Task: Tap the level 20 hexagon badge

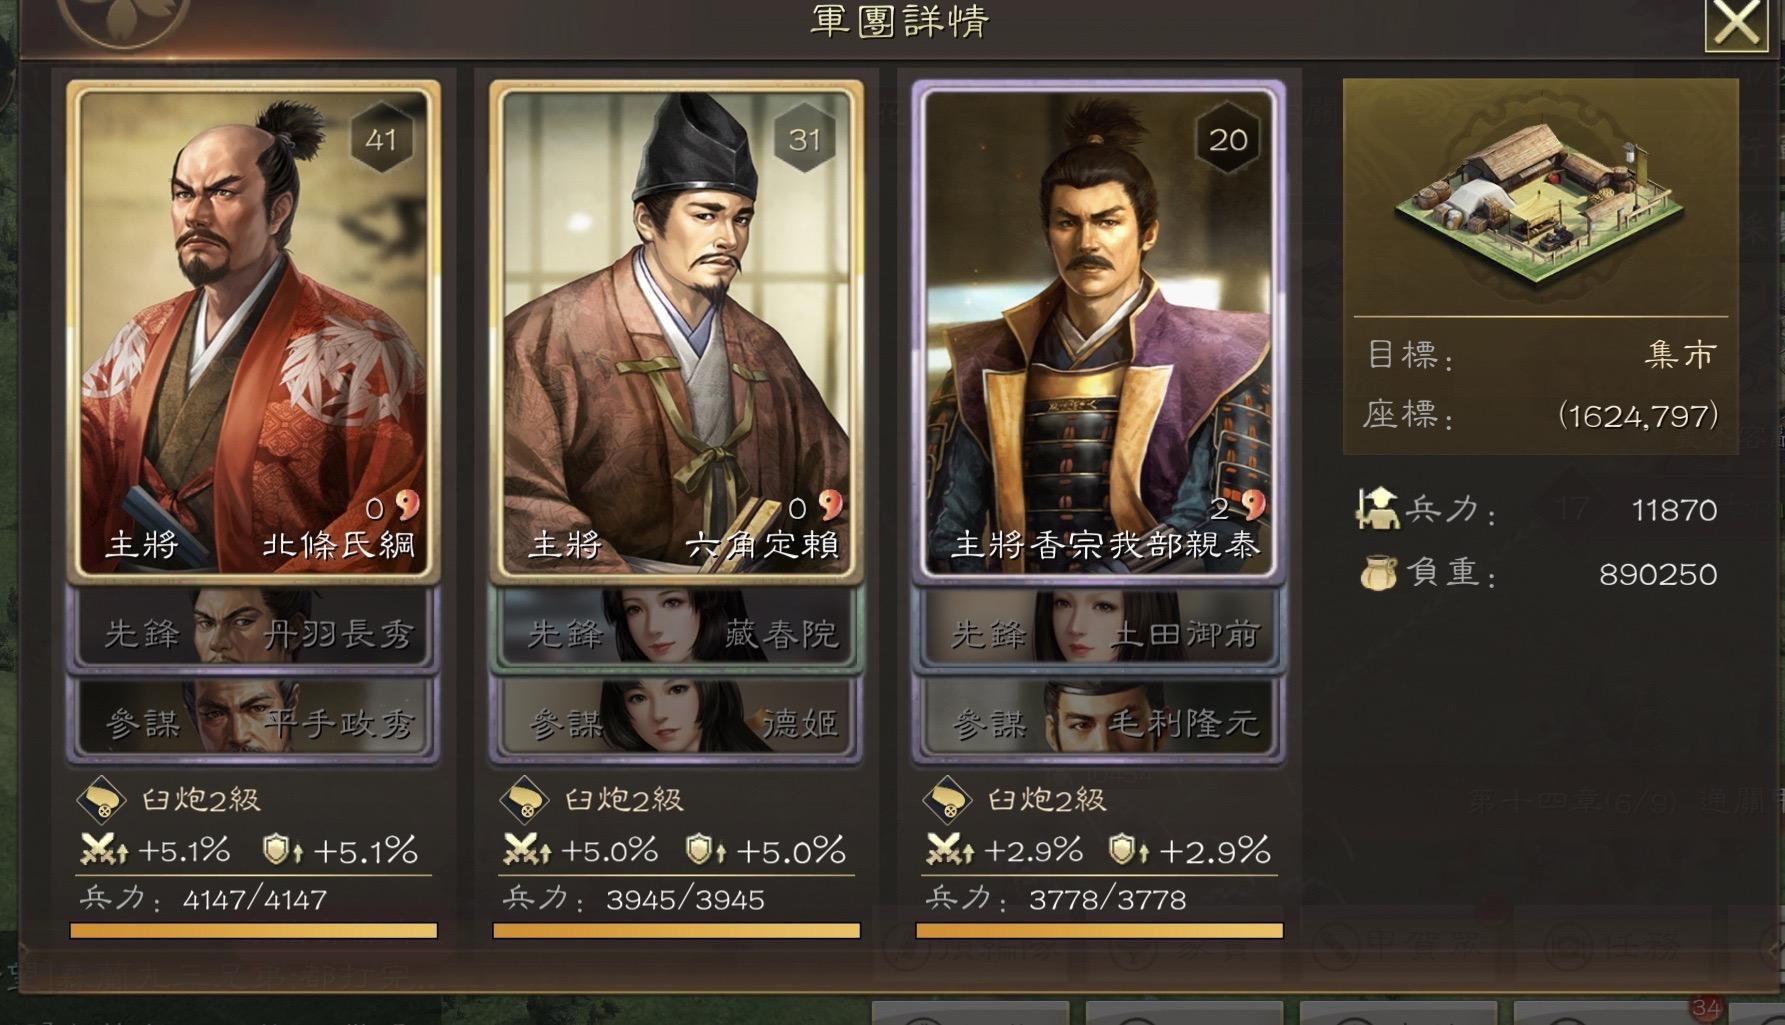Action: 1228,139
